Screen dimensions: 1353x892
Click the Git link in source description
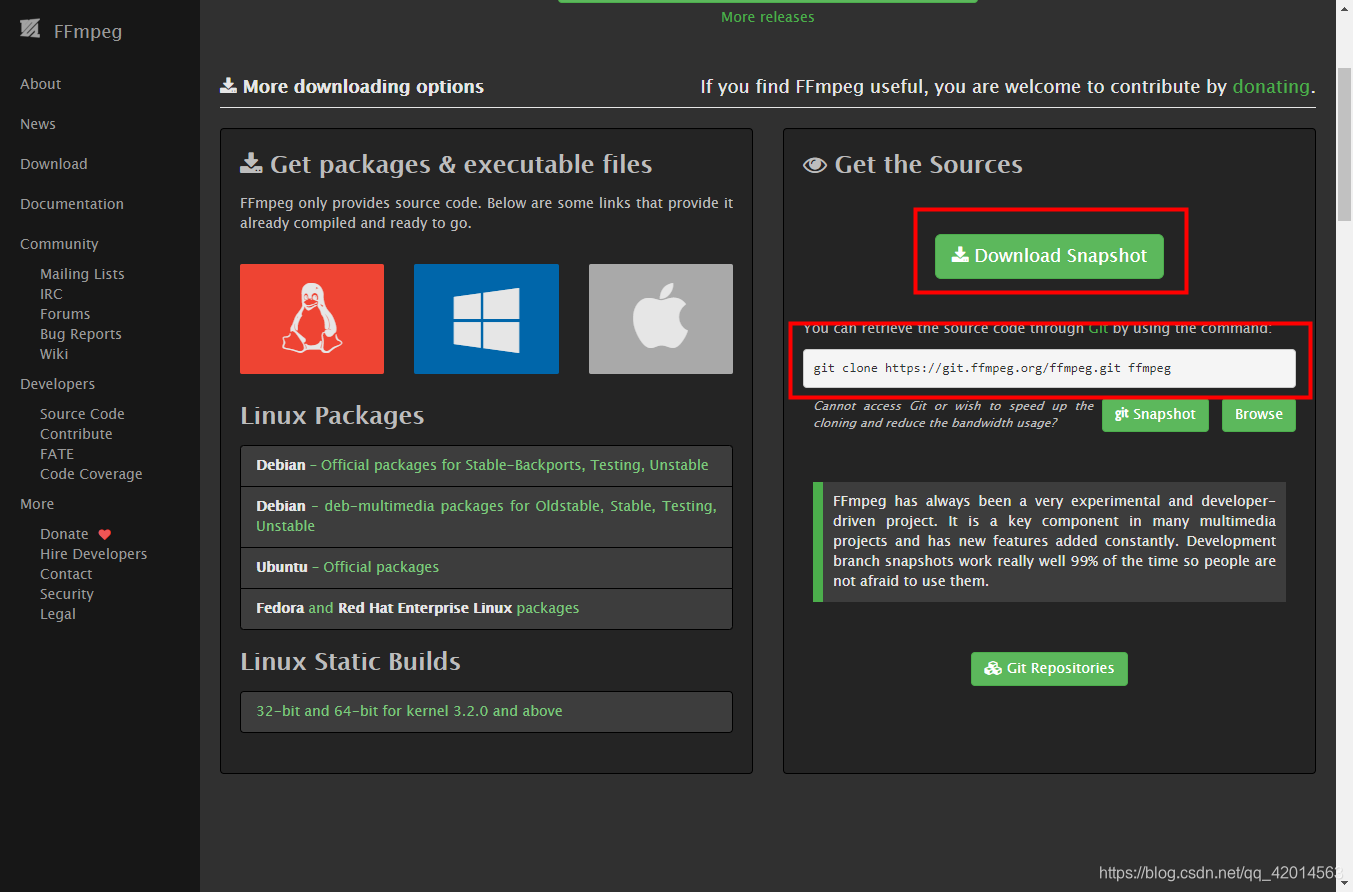pos(1098,328)
